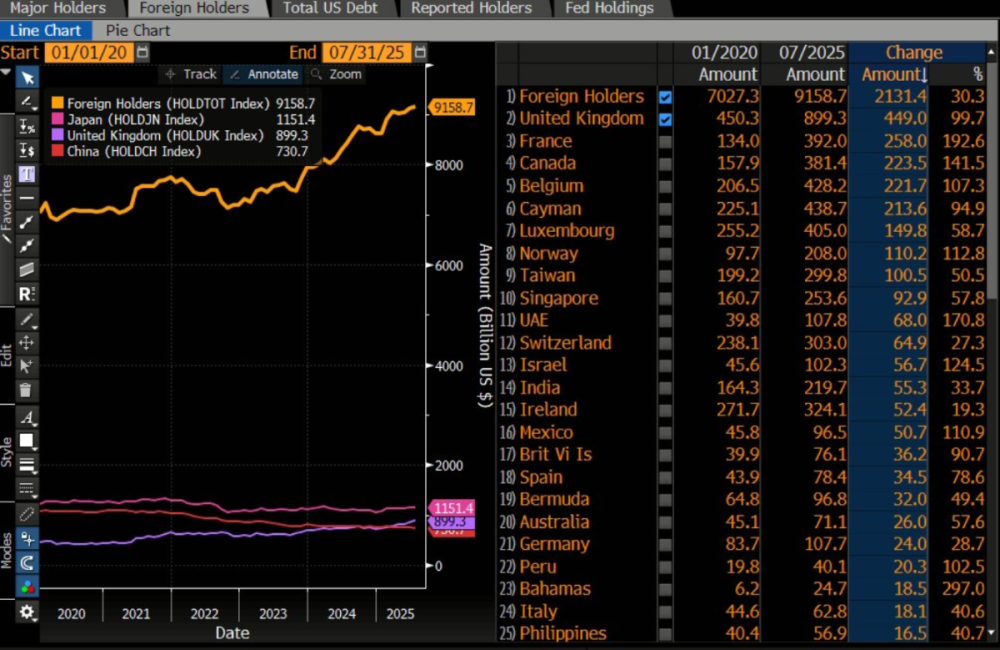
Task: Open the Start date calendar picker
Action: click(x=141, y=52)
